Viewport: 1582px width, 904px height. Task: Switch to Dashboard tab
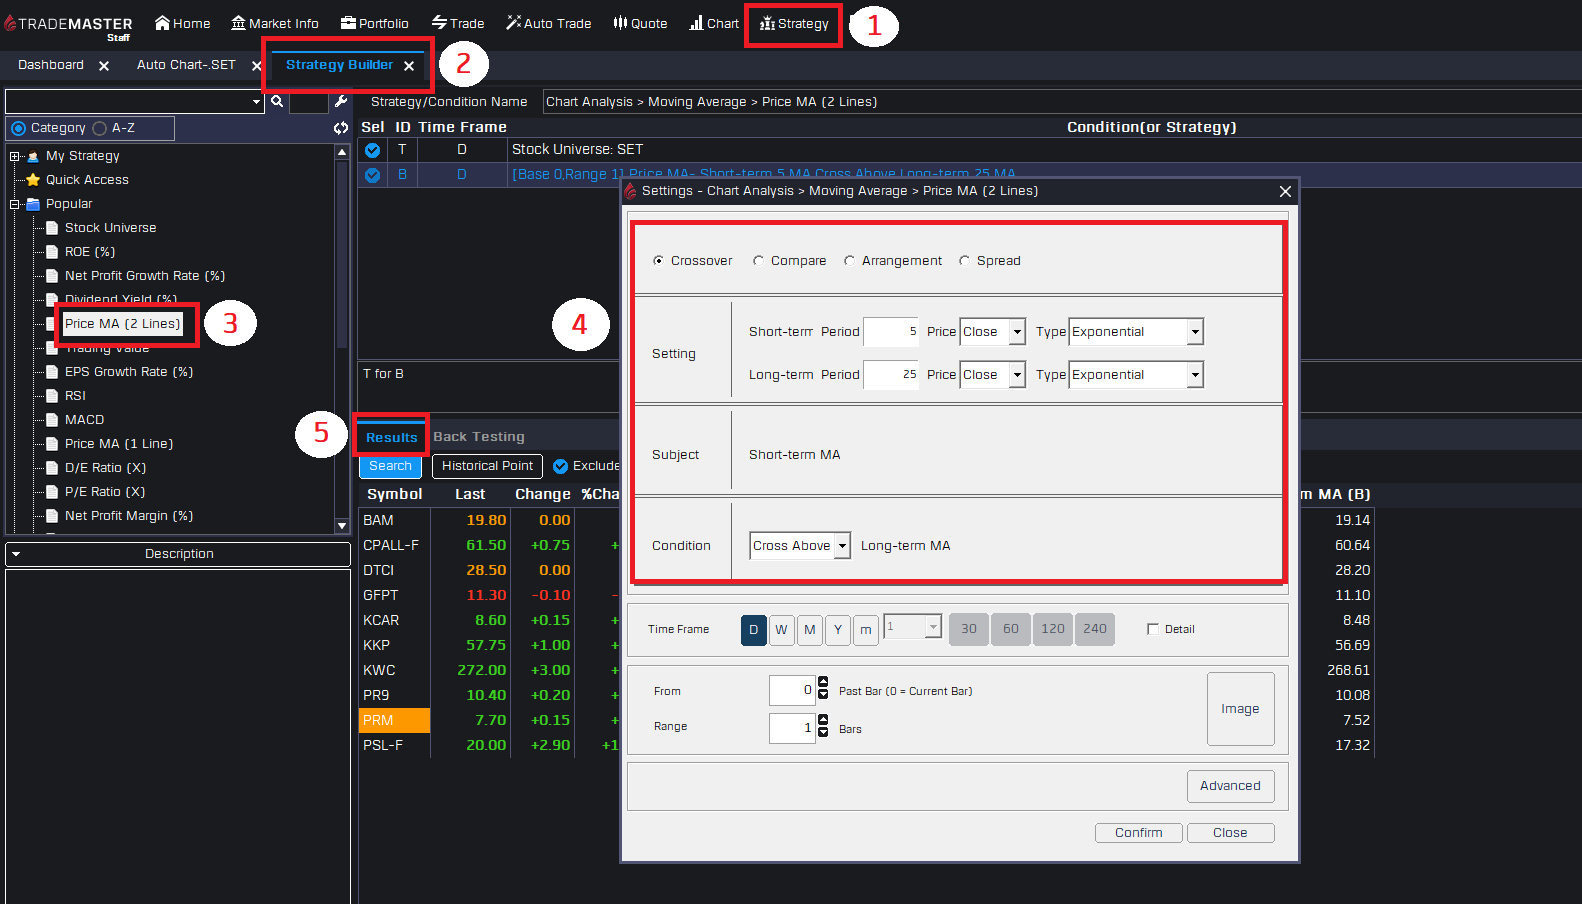tap(51, 65)
